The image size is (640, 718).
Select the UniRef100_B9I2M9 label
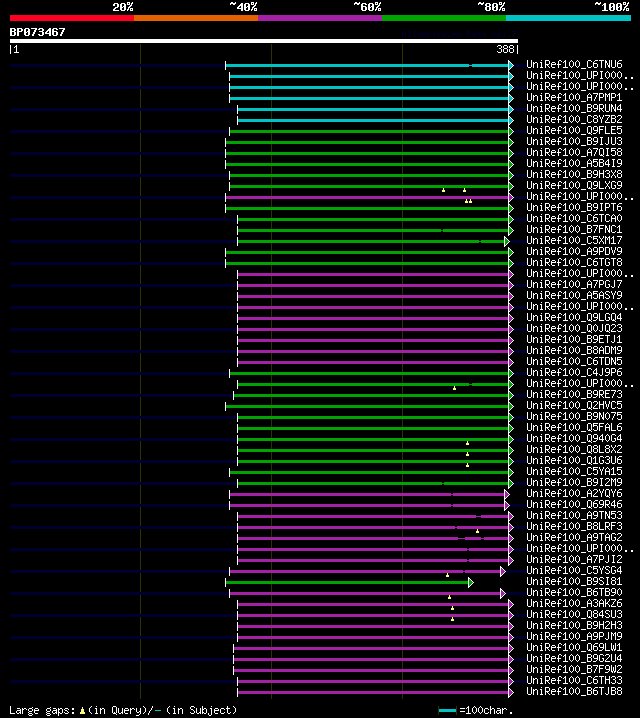(574, 482)
